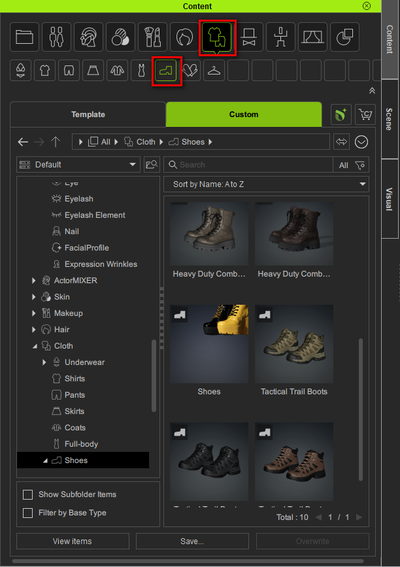The width and height of the screenshot is (400, 567).
Task: Choose the Shirts subcategory icon
Action: point(45,70)
